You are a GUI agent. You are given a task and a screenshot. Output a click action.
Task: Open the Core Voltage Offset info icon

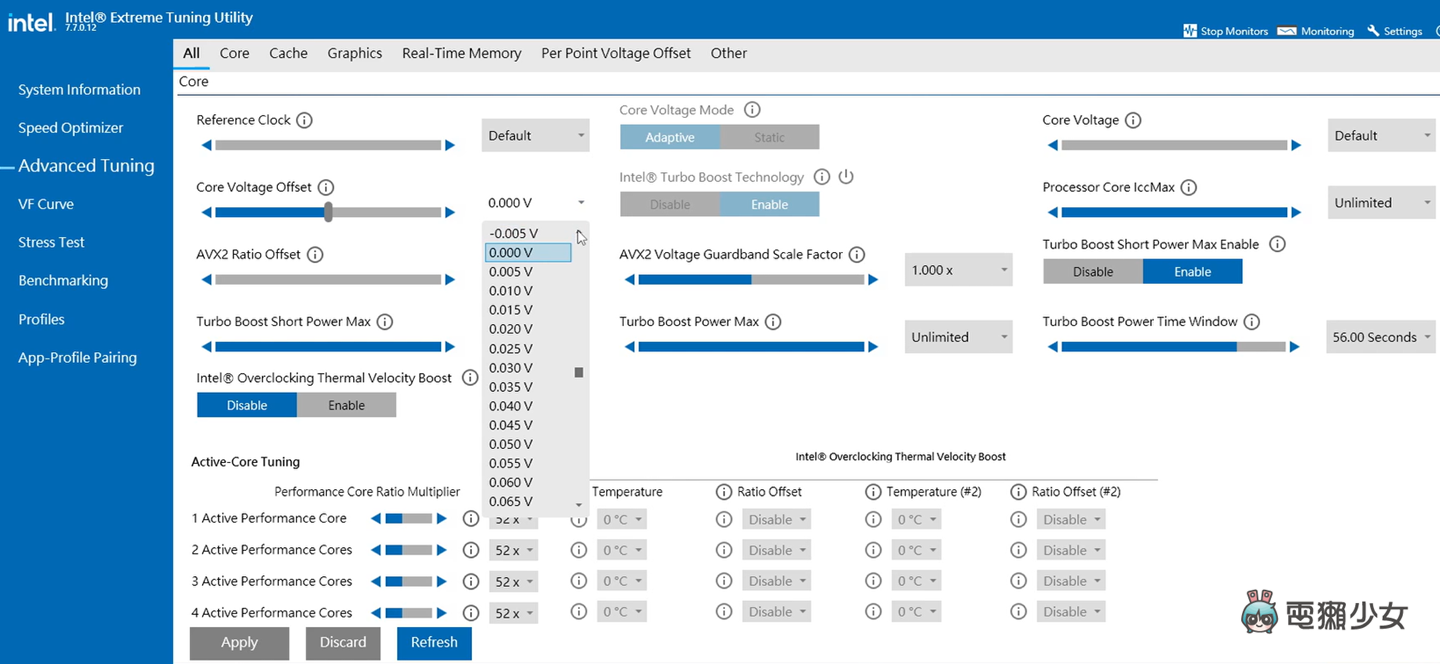tap(326, 187)
